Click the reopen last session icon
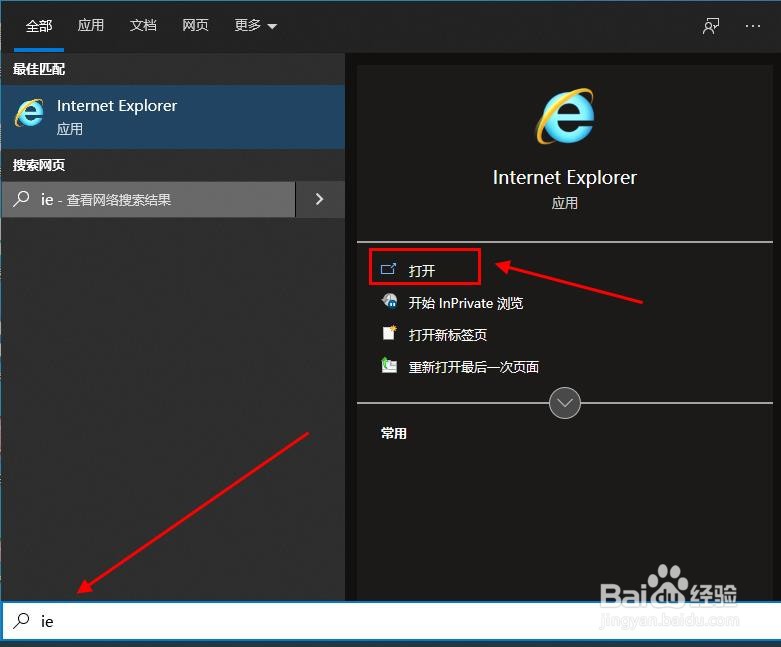This screenshot has height=647, width=781. 389,365
